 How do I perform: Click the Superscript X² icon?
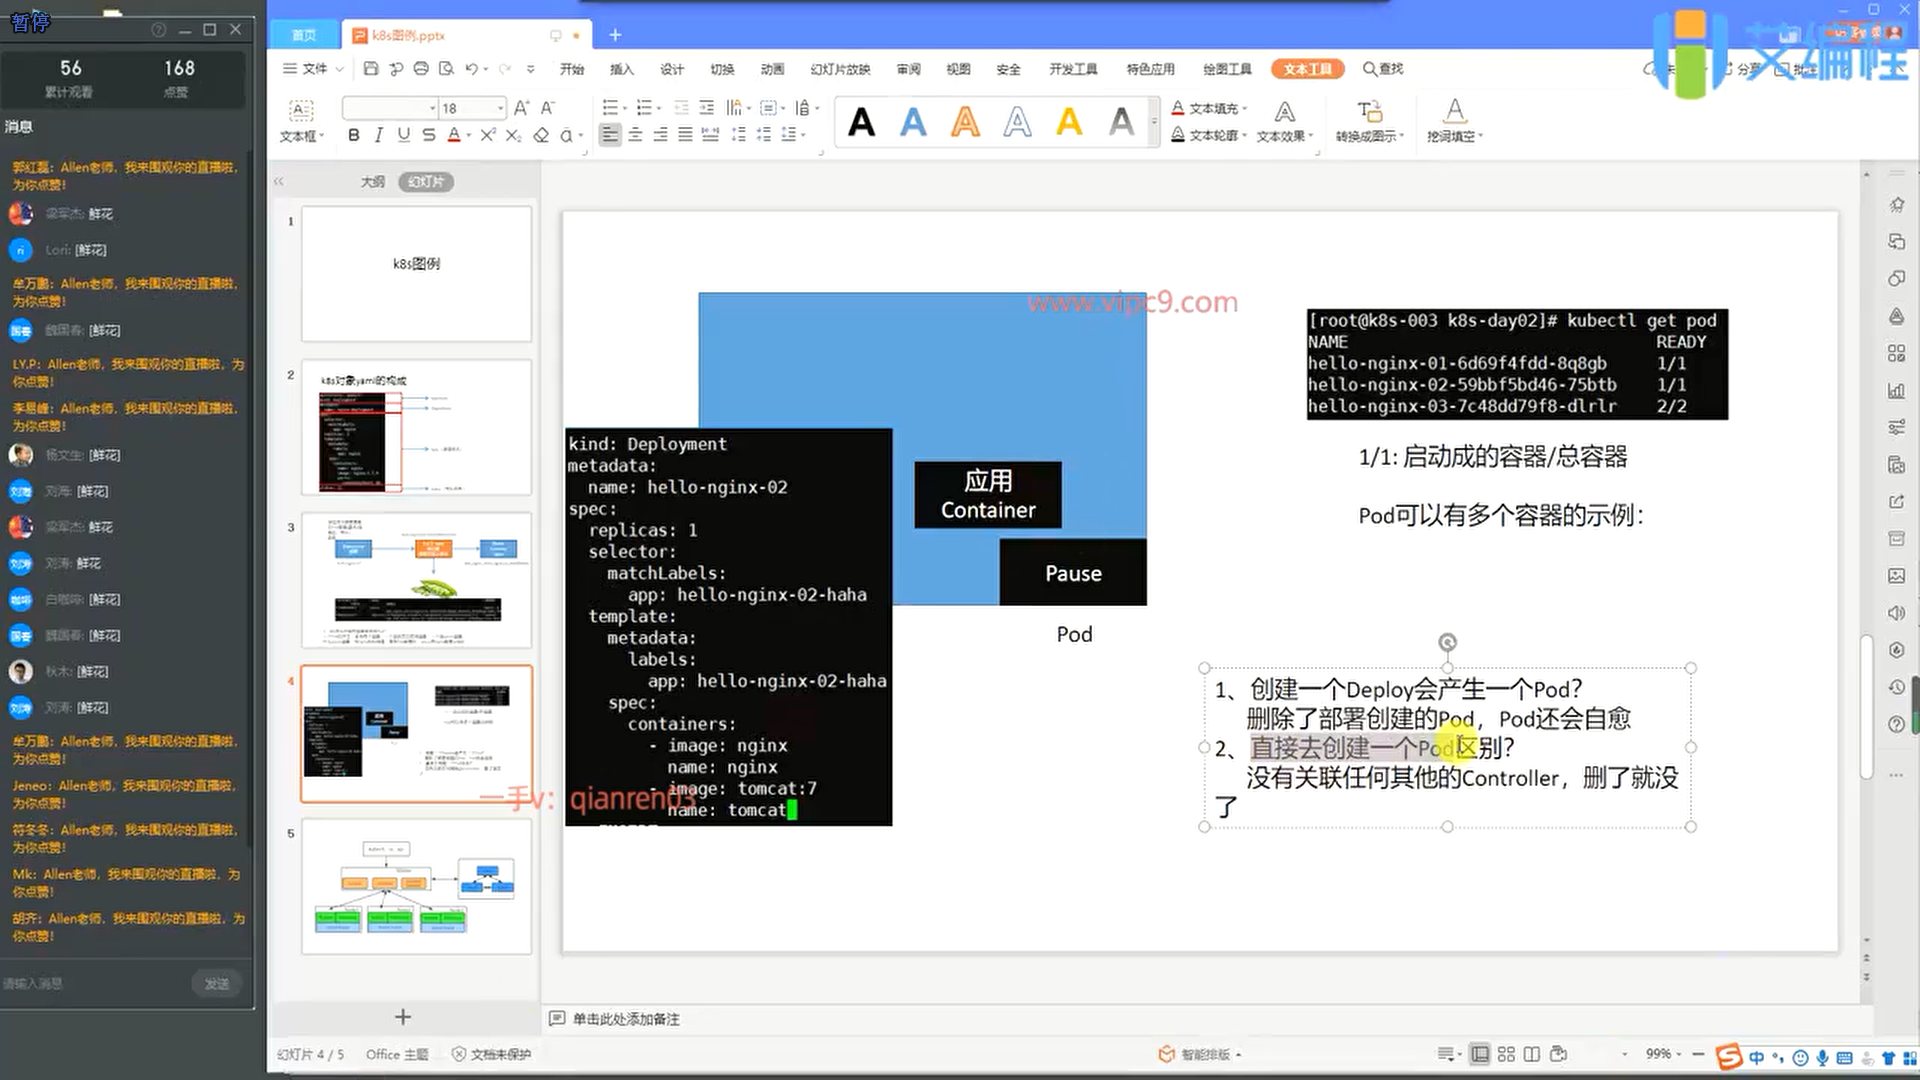pos(487,135)
